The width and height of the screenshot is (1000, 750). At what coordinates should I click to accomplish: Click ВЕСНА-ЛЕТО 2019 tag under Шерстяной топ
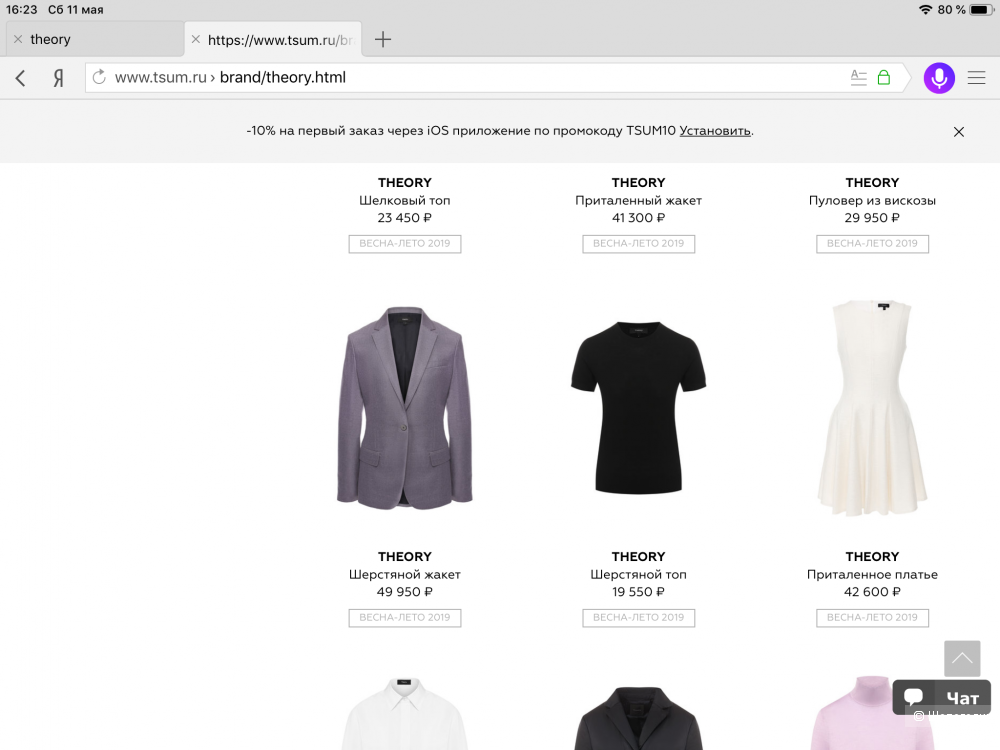click(638, 618)
